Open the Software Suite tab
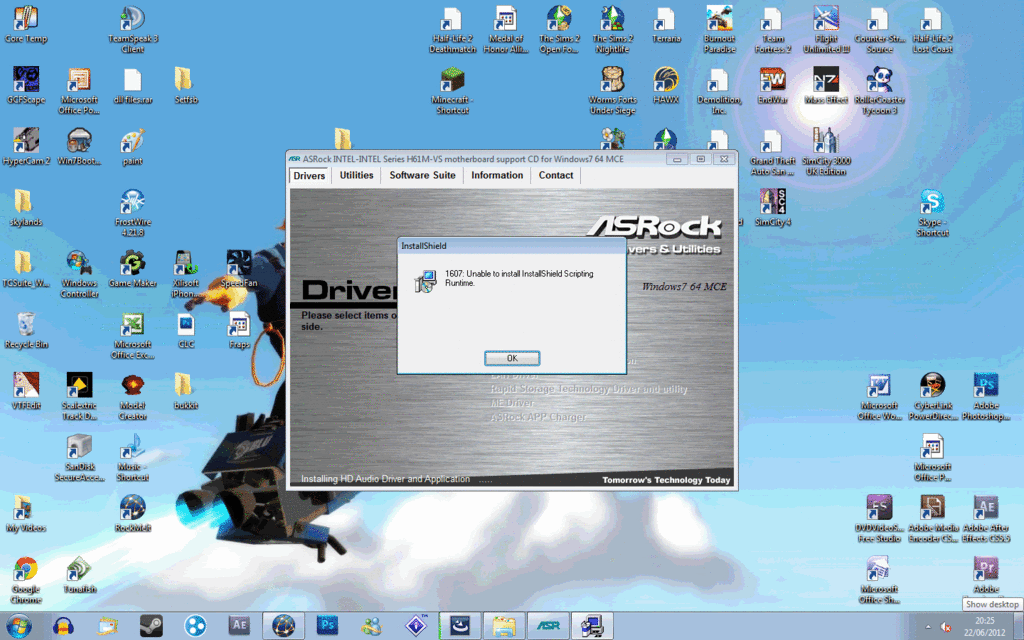Viewport: 1024px width, 640px height. coord(423,175)
